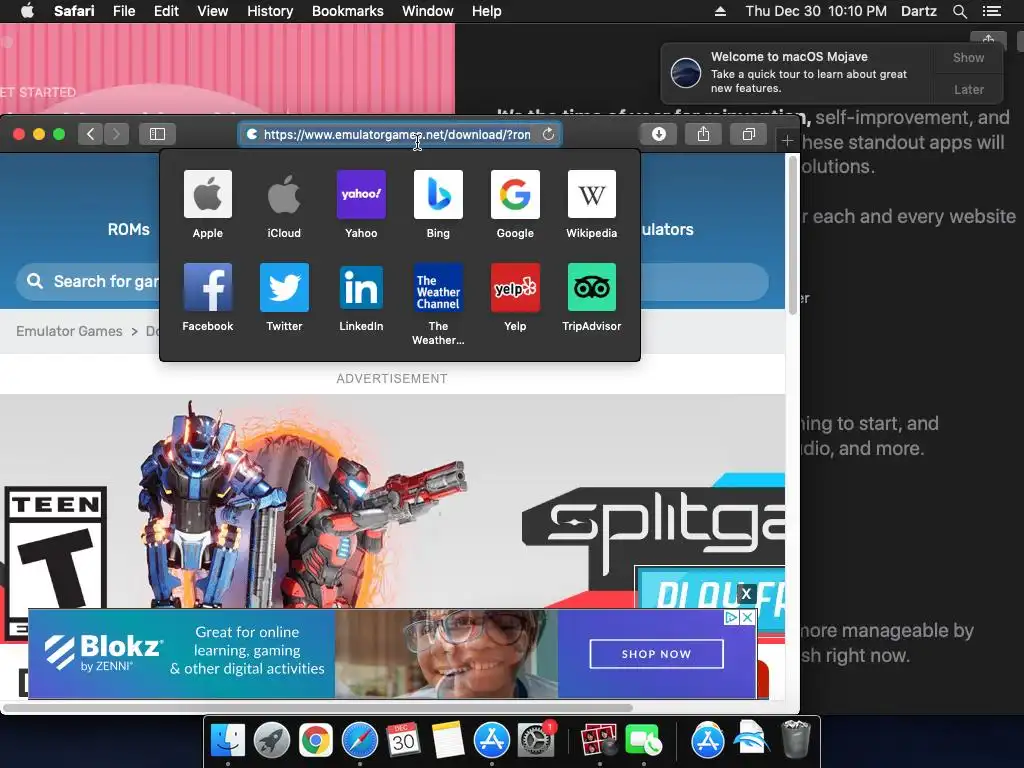This screenshot has width=1024, height=768.
Task: Go back with Safari's back arrow
Action: pos(90,134)
